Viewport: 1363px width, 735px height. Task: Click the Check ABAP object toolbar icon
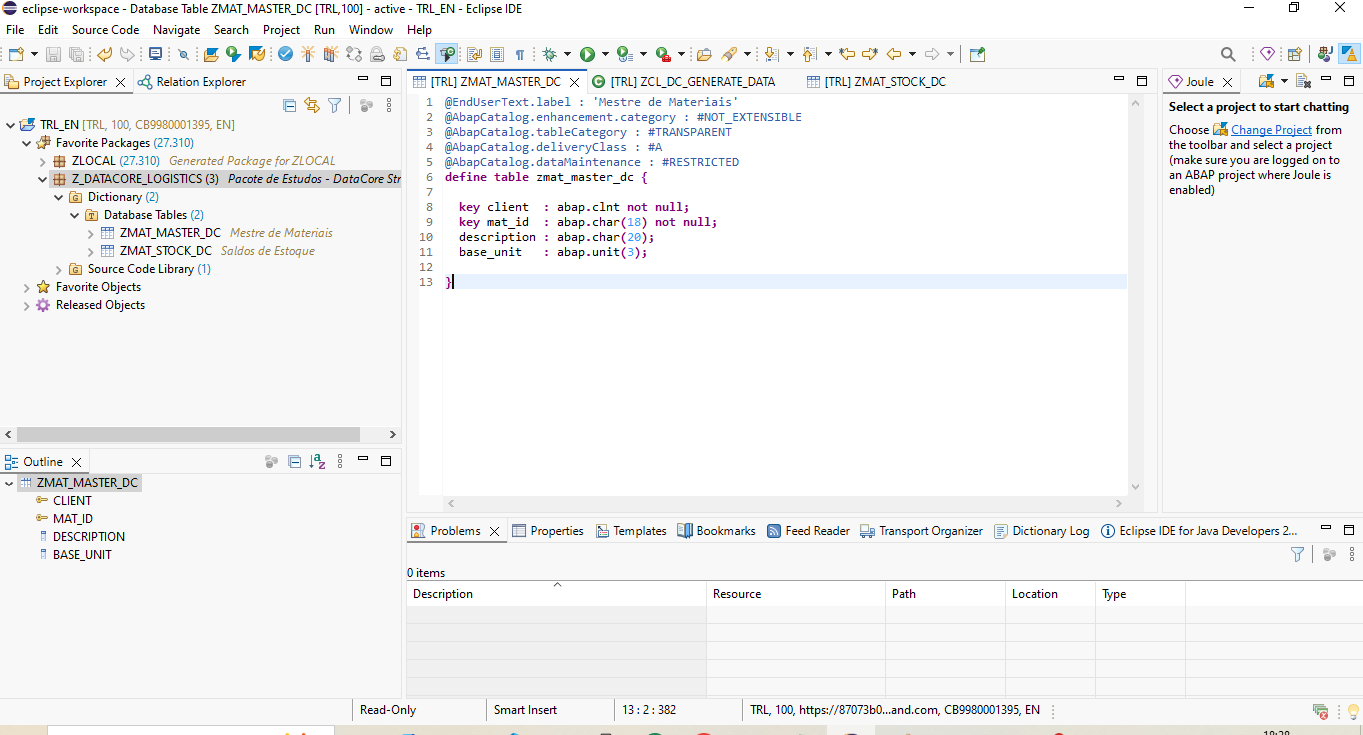click(x=286, y=54)
